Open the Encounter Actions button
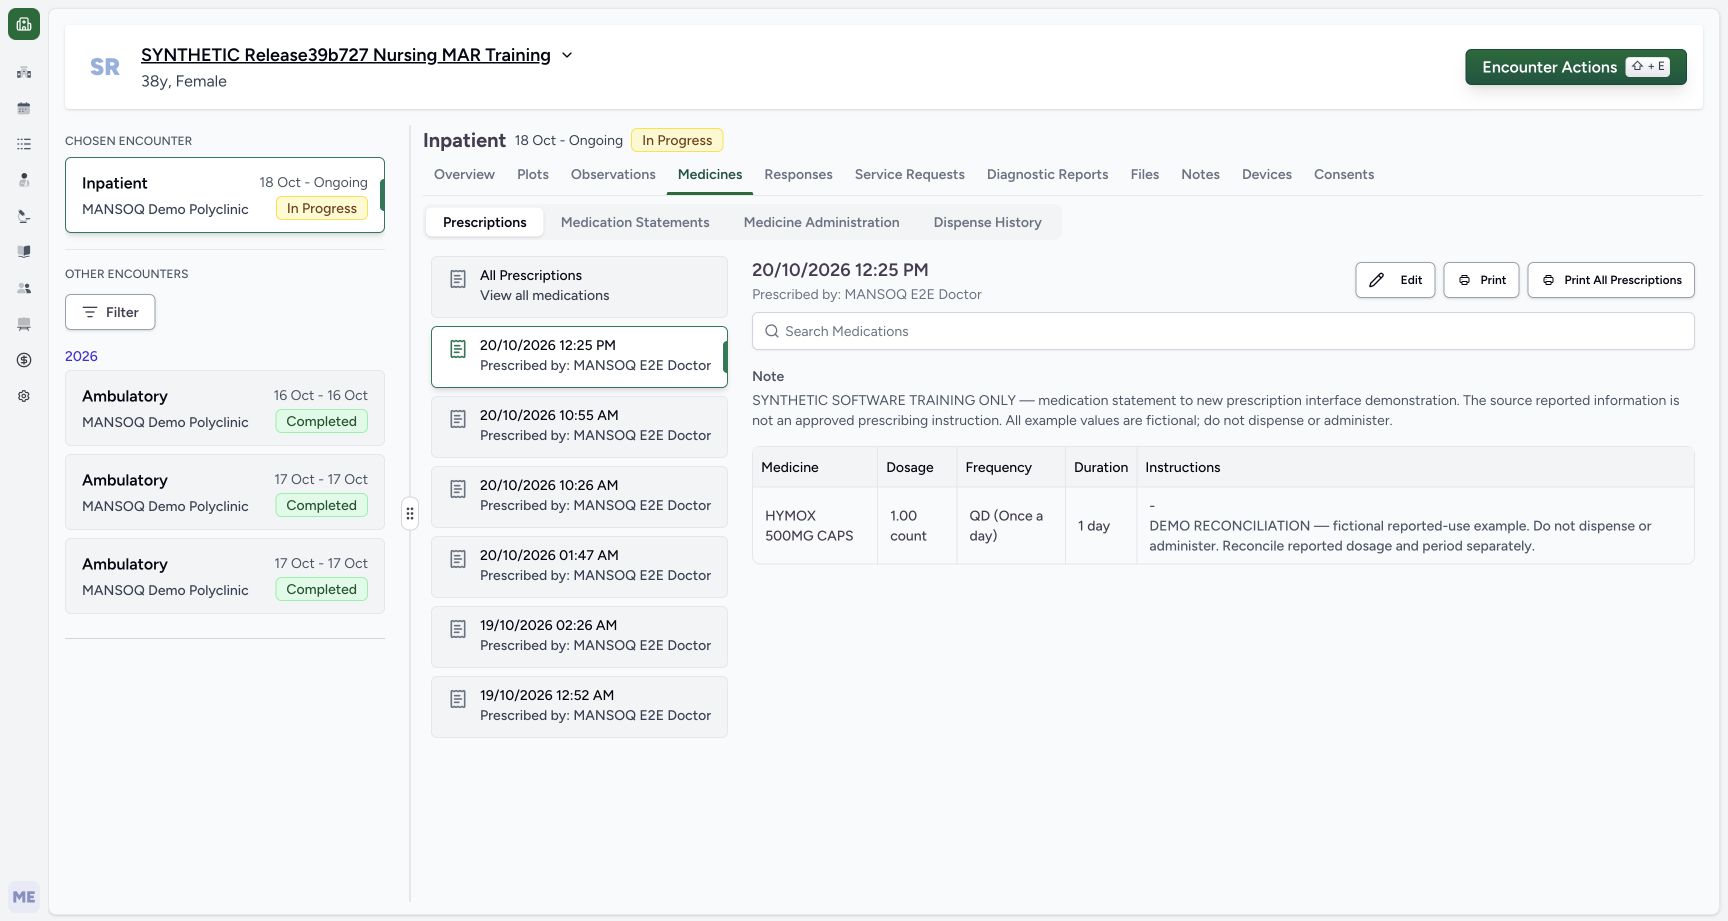The image size is (1728, 921). 1576,67
